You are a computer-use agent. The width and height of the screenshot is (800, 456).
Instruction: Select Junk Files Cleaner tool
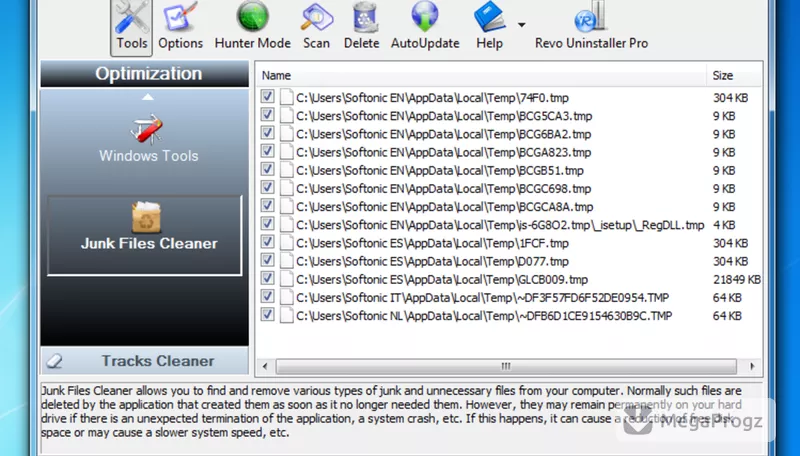pos(145,235)
